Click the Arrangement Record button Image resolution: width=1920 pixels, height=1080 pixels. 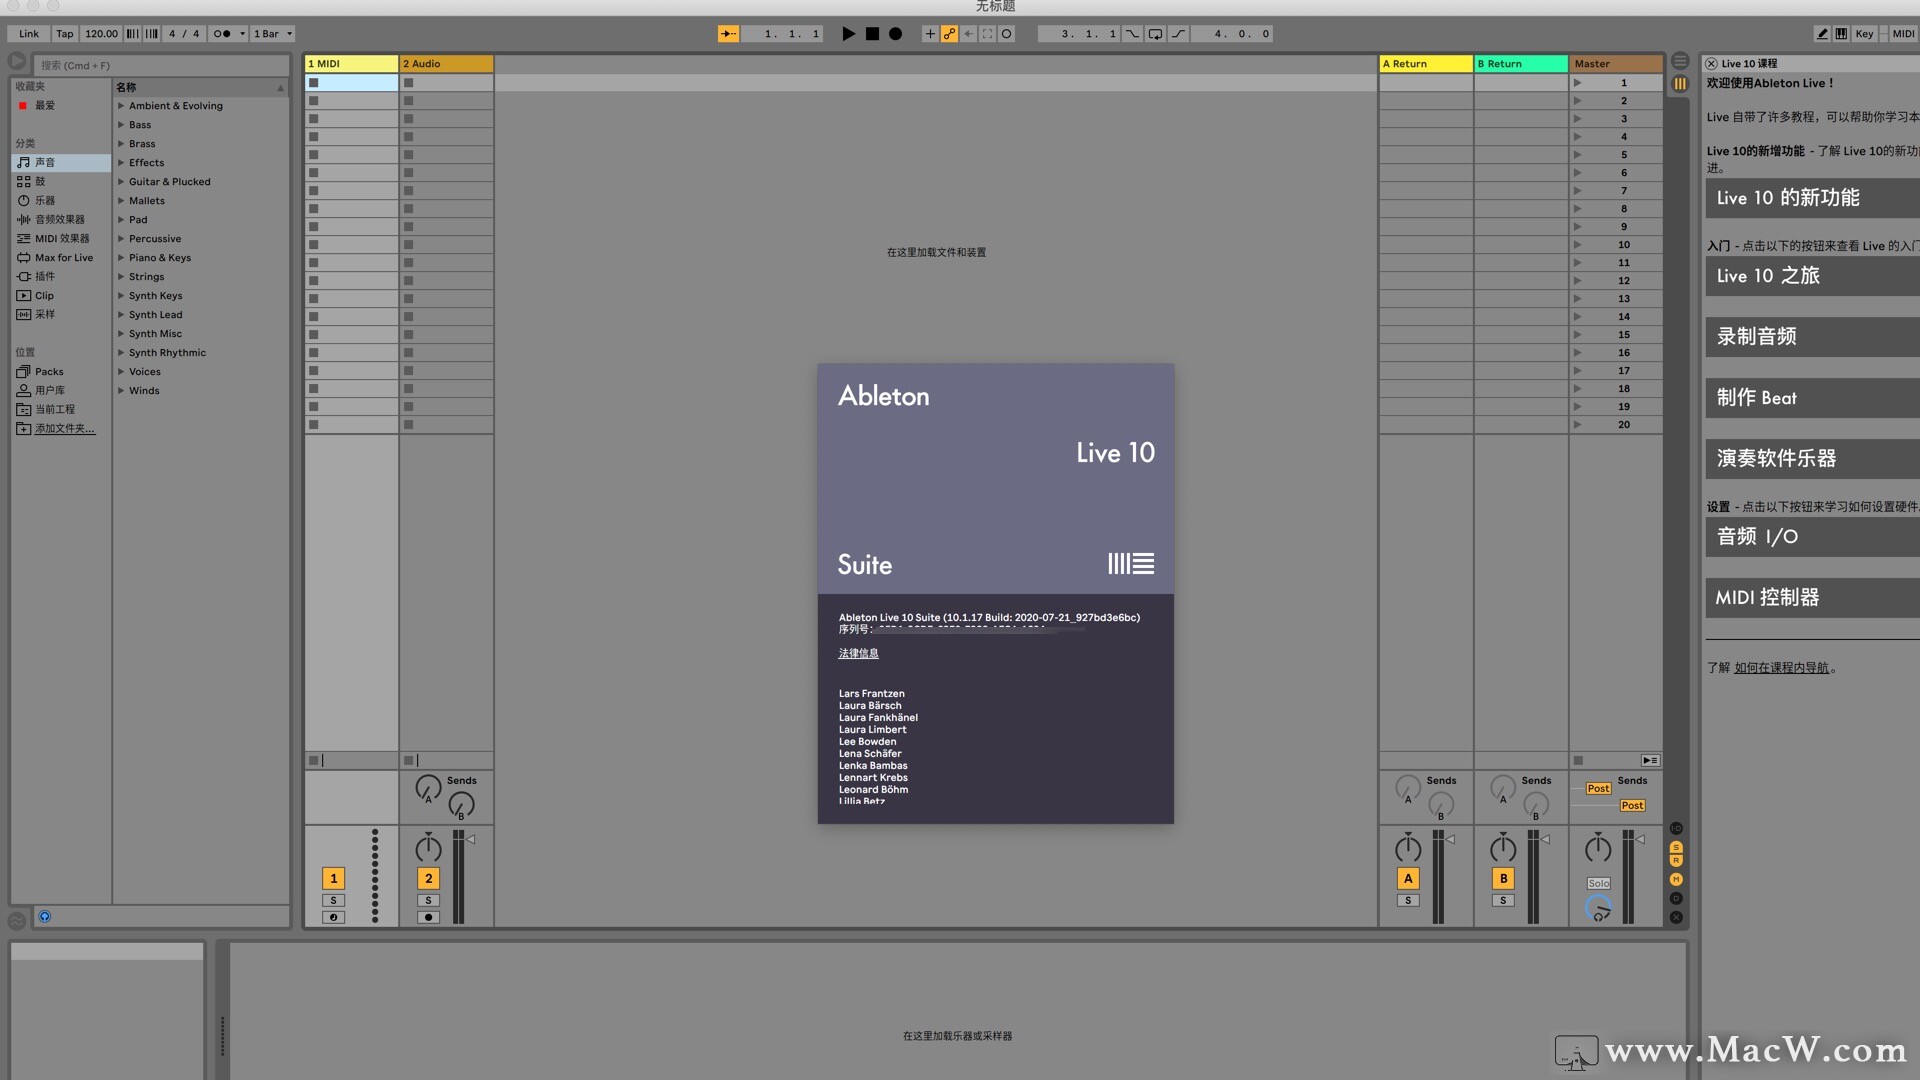[896, 33]
